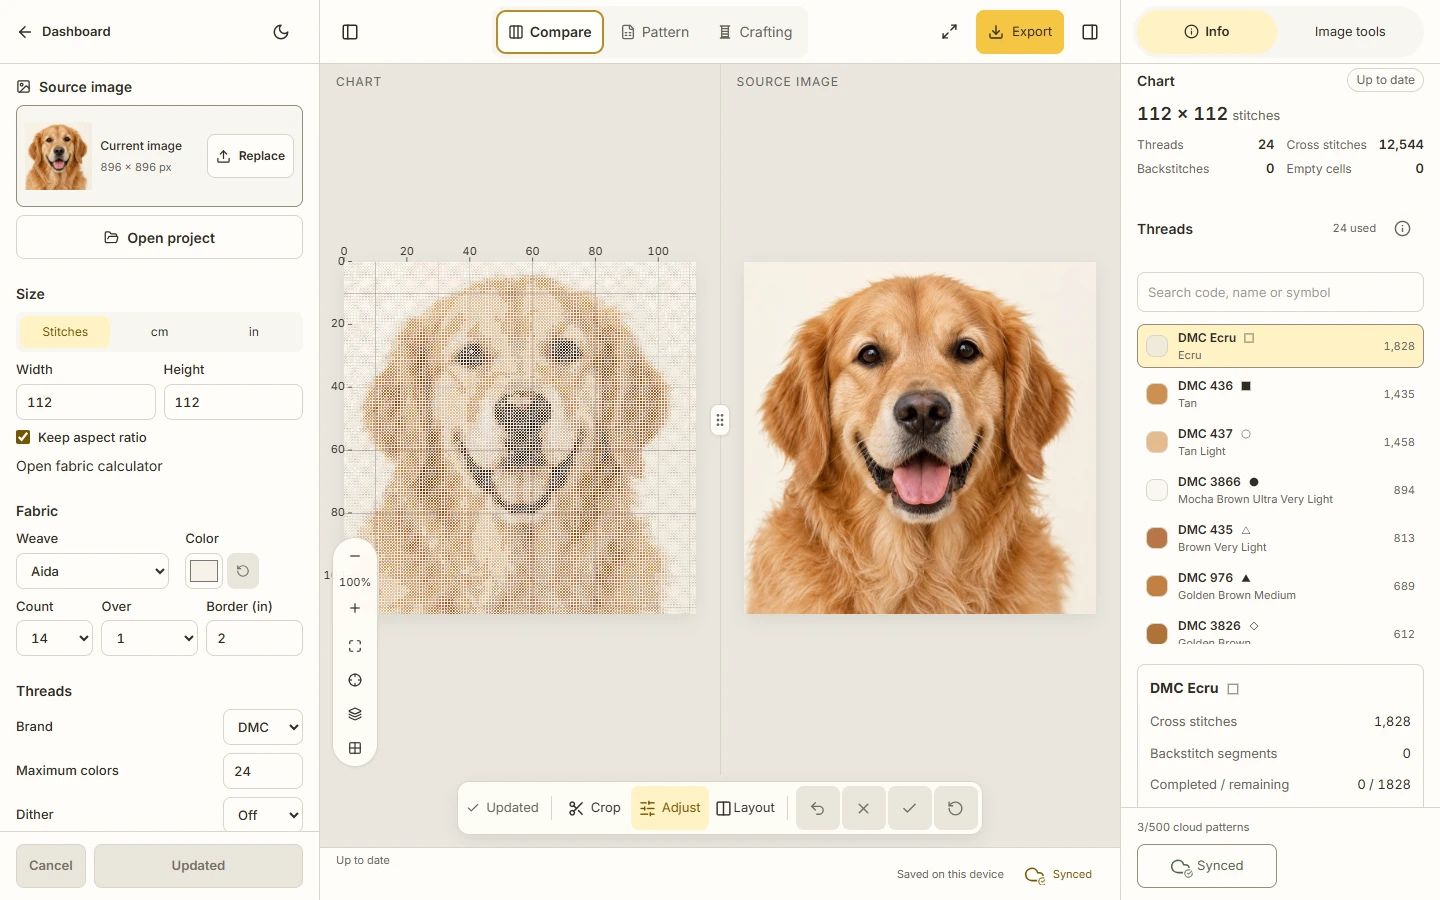Toggle the grid icon in zoom toolbar
This screenshot has height=900, width=1440.
point(355,748)
